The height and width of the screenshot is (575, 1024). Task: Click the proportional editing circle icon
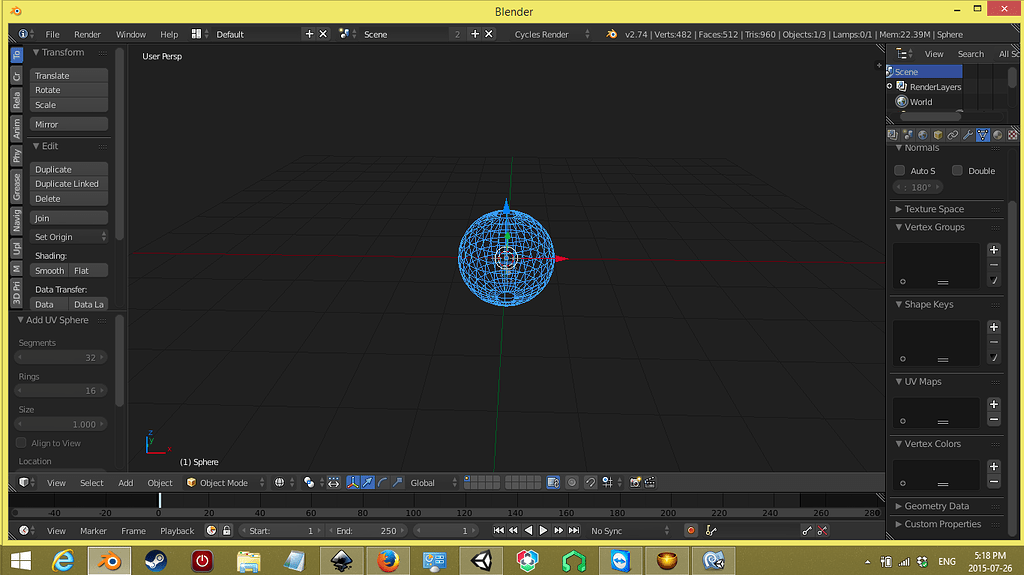tap(572, 482)
